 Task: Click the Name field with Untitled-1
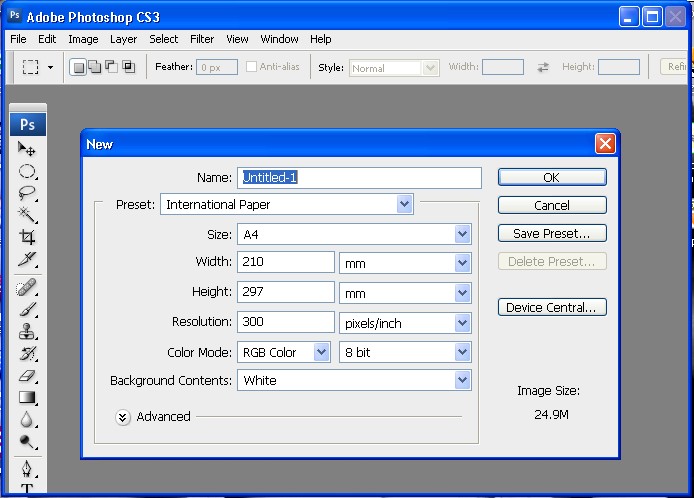coord(359,178)
